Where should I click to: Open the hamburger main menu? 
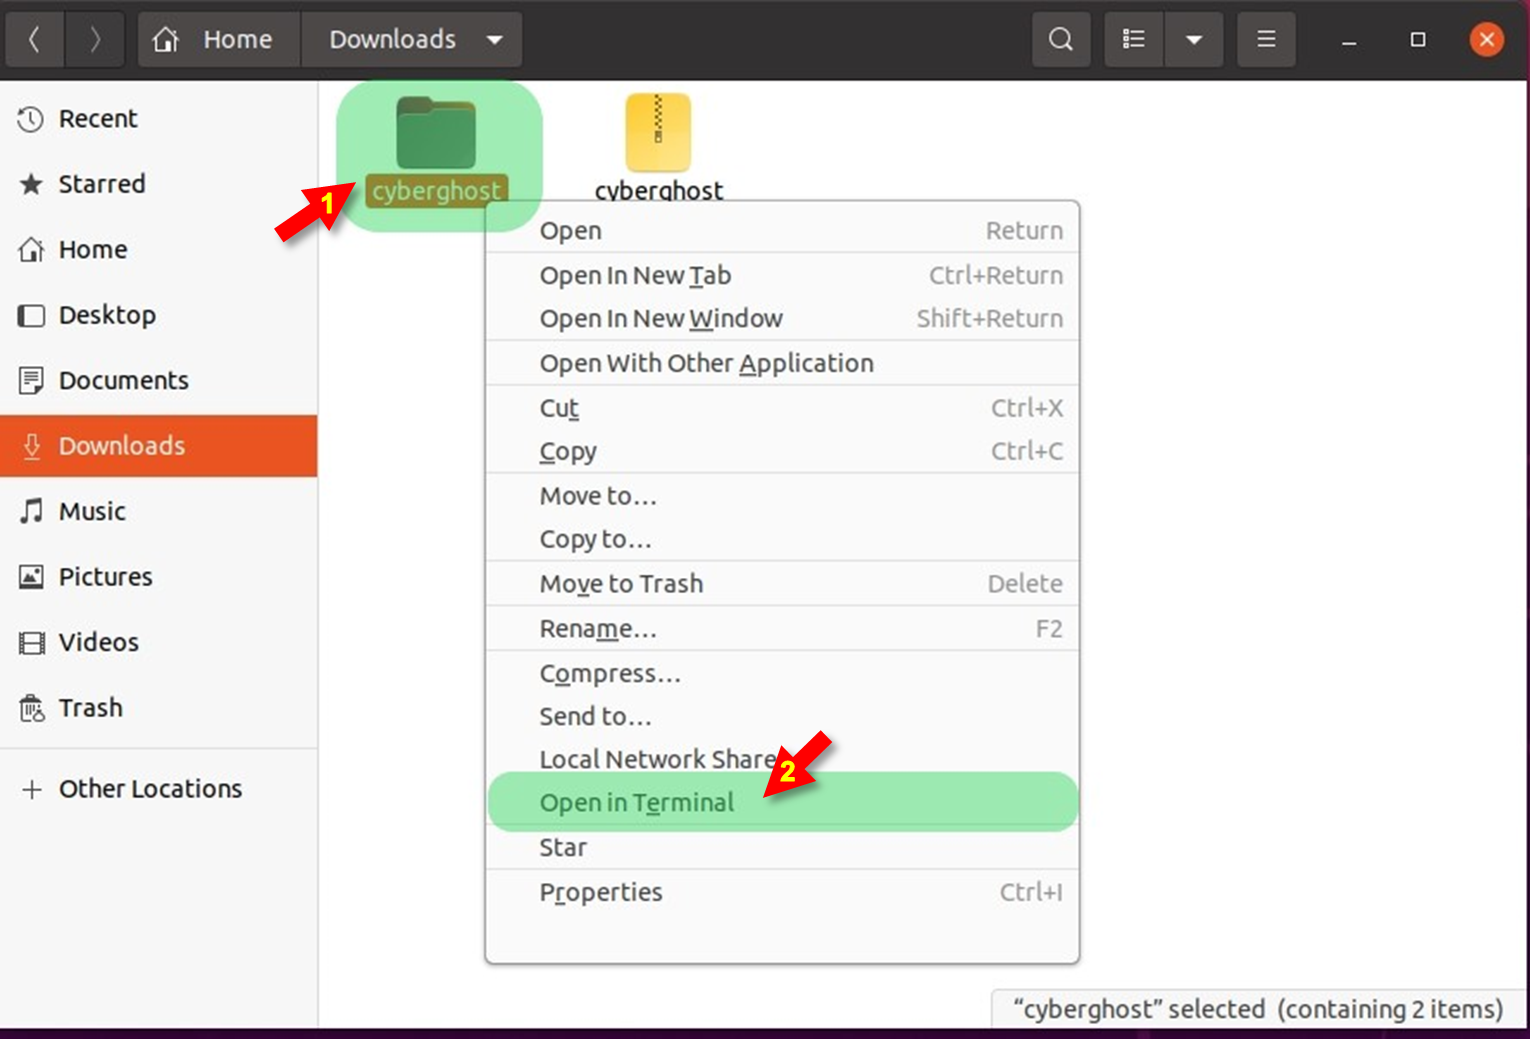1266,40
